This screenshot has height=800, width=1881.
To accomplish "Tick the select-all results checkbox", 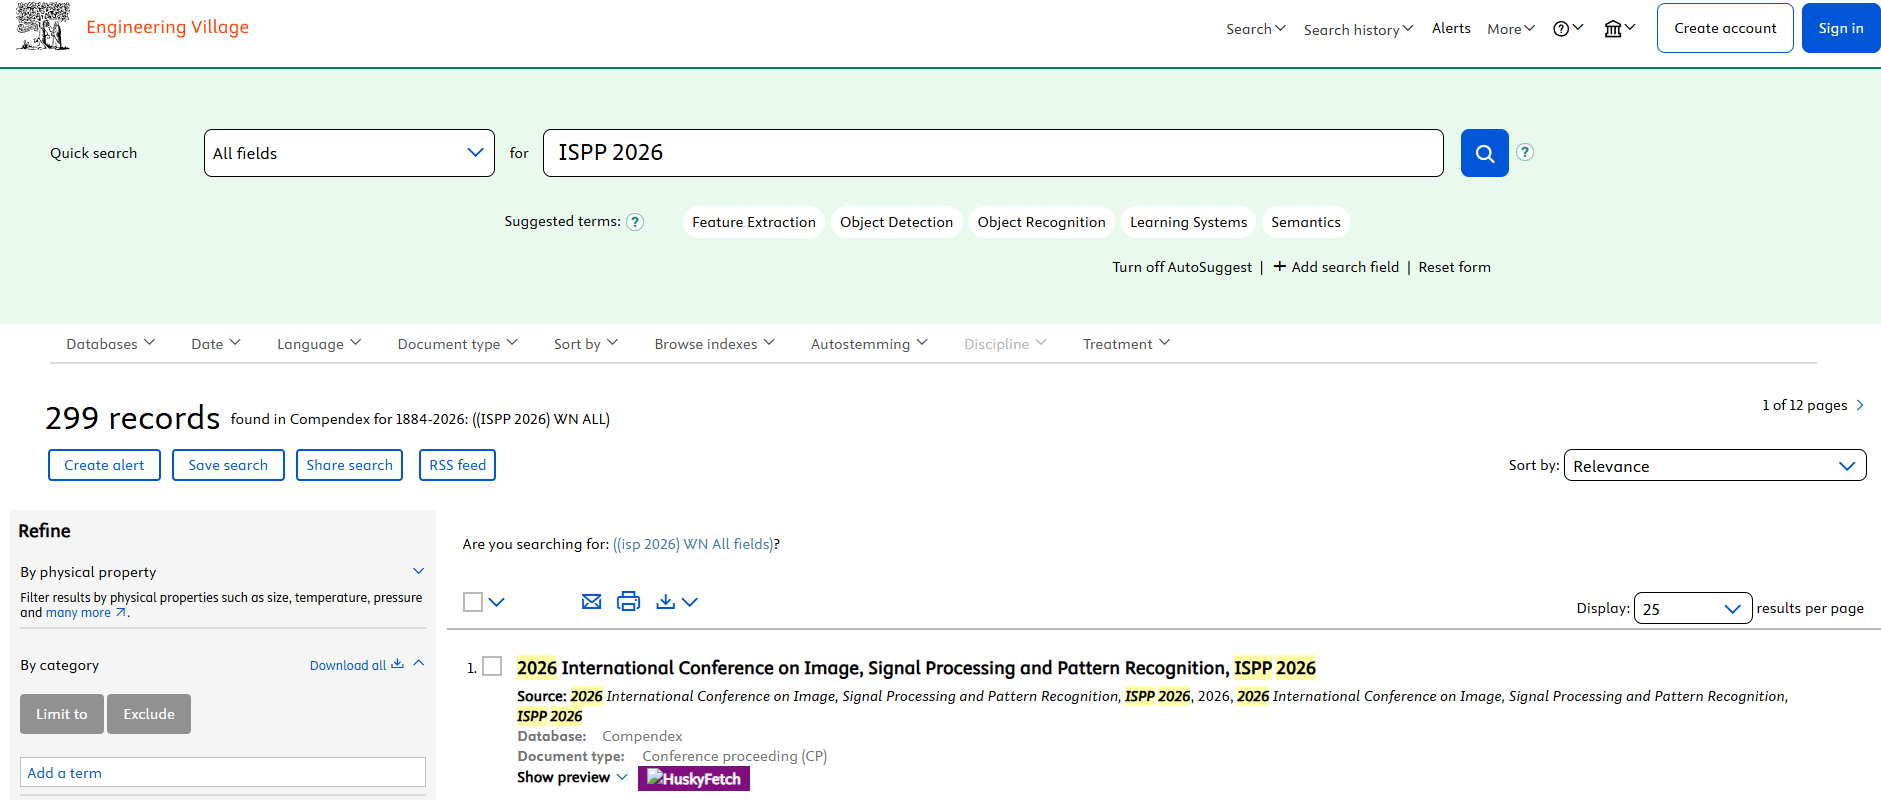I will click(473, 602).
